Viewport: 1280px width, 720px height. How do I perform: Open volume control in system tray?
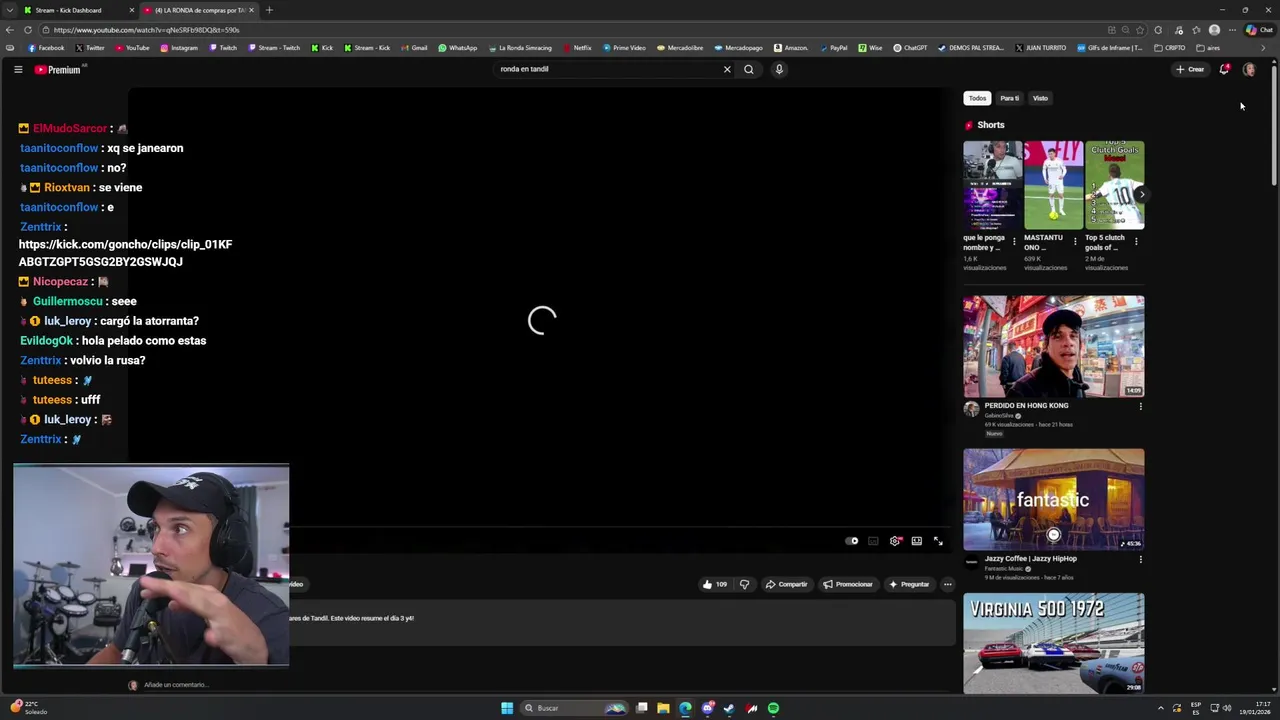click(x=1226, y=708)
